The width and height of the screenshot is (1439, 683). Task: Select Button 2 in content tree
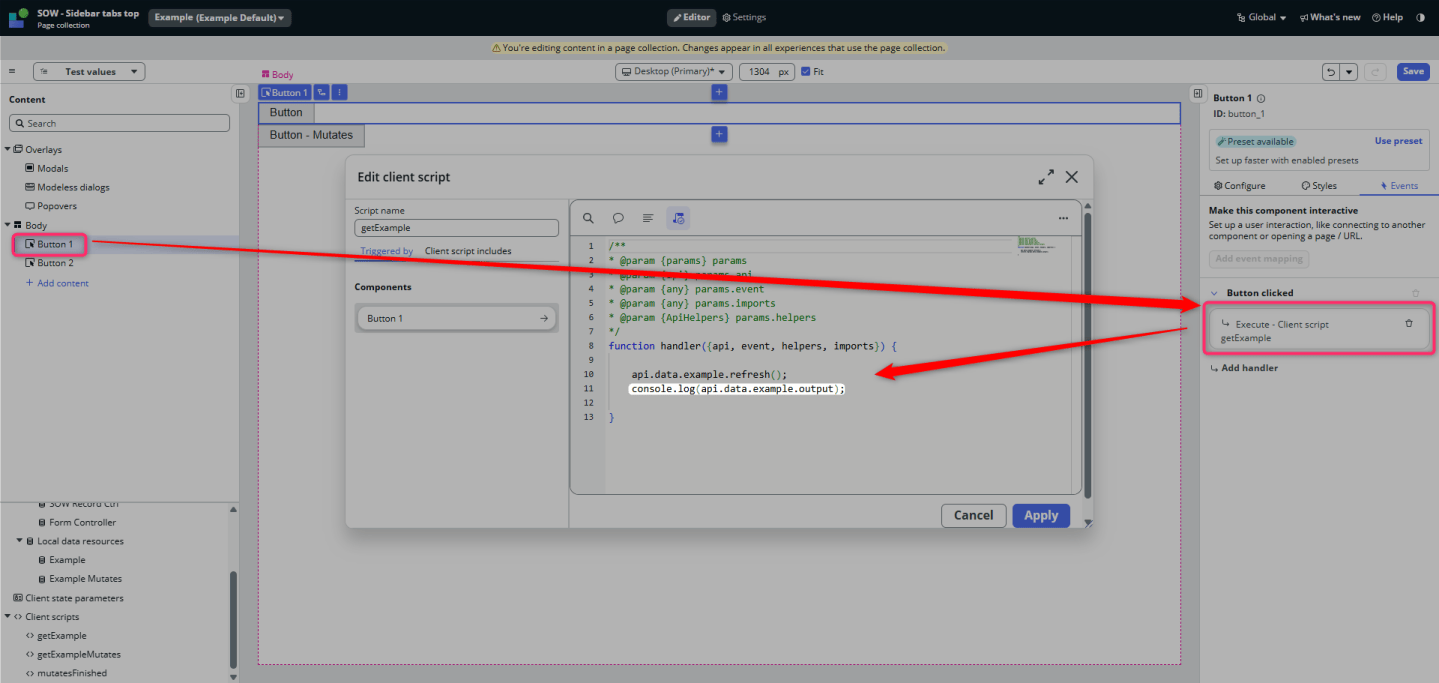pyautogui.click(x=55, y=263)
